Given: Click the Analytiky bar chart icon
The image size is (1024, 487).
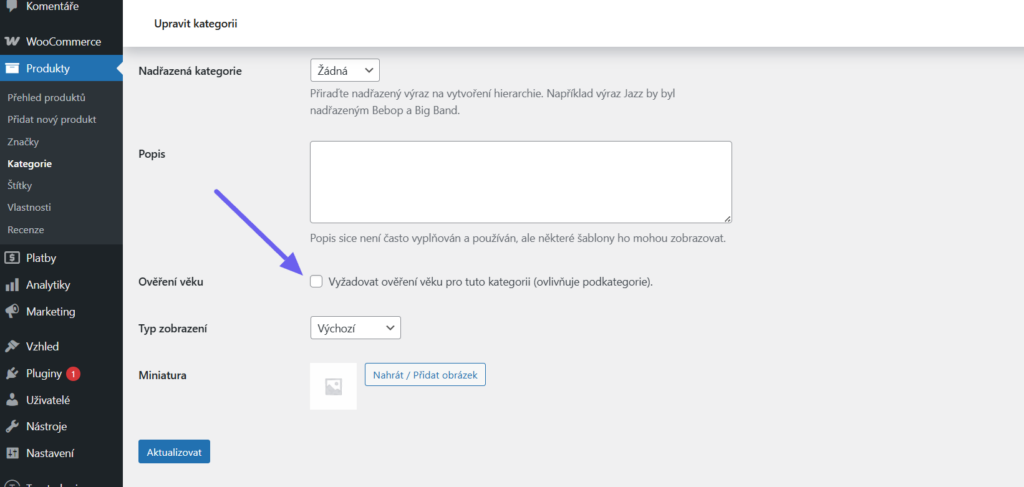Looking at the screenshot, I should (x=12, y=285).
